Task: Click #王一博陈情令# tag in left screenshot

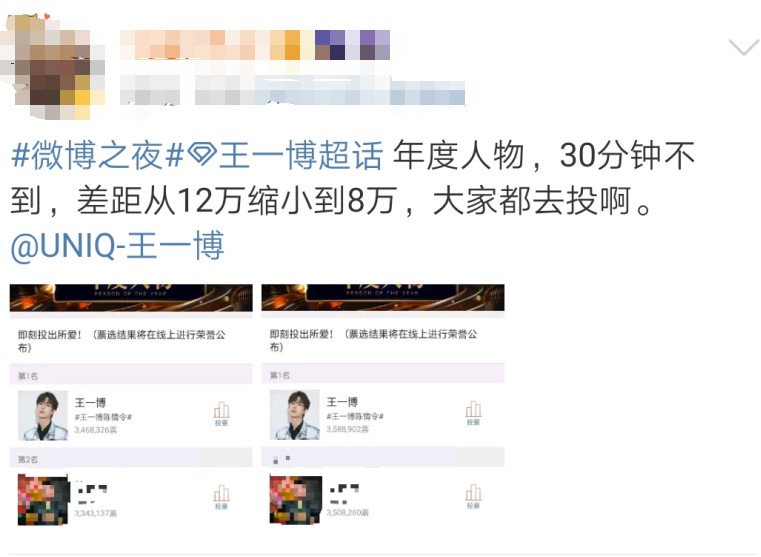Action: point(103,417)
